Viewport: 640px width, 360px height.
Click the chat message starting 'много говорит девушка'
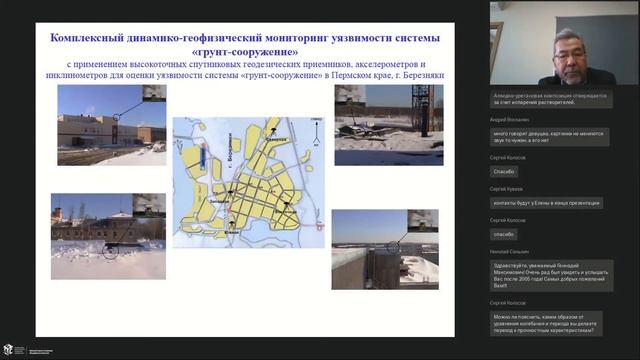pos(550,137)
